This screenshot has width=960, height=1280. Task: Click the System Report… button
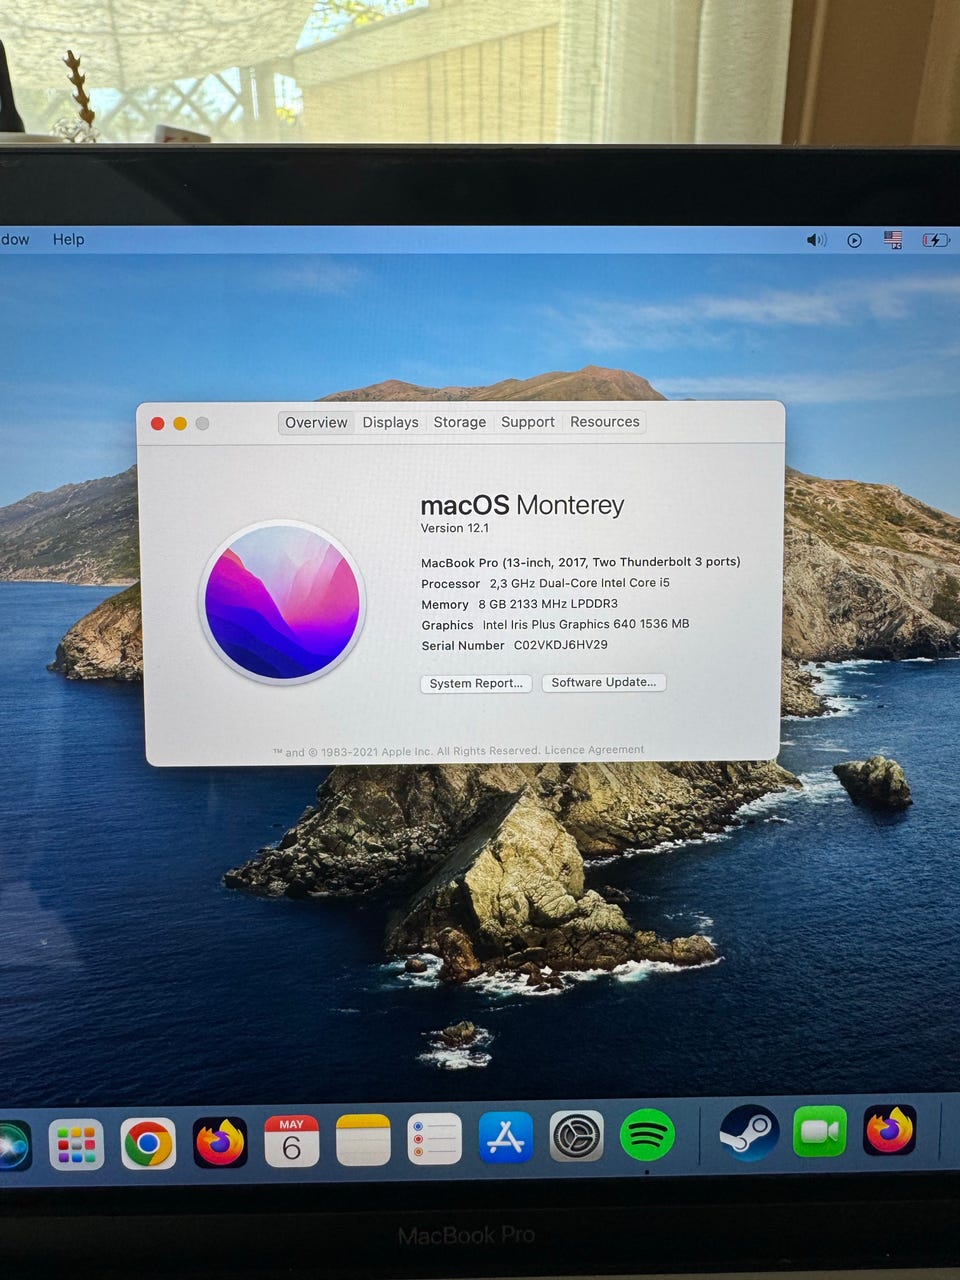[x=476, y=684]
